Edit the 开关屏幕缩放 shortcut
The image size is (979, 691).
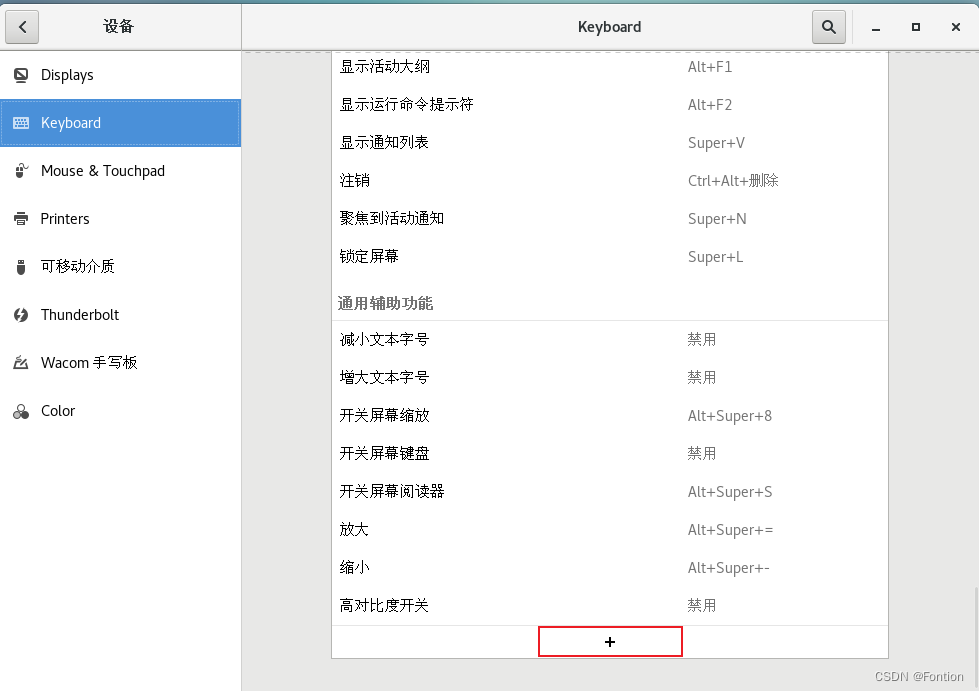(609, 416)
